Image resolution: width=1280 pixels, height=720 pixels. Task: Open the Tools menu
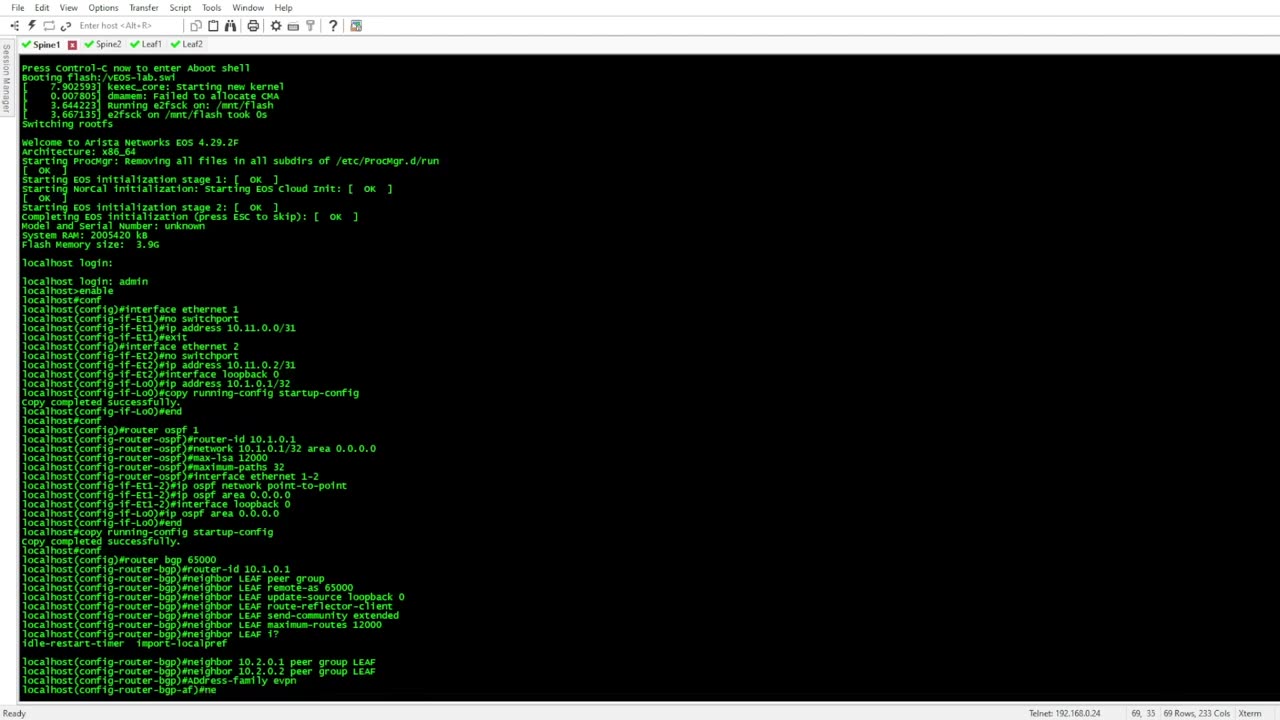coord(211,7)
